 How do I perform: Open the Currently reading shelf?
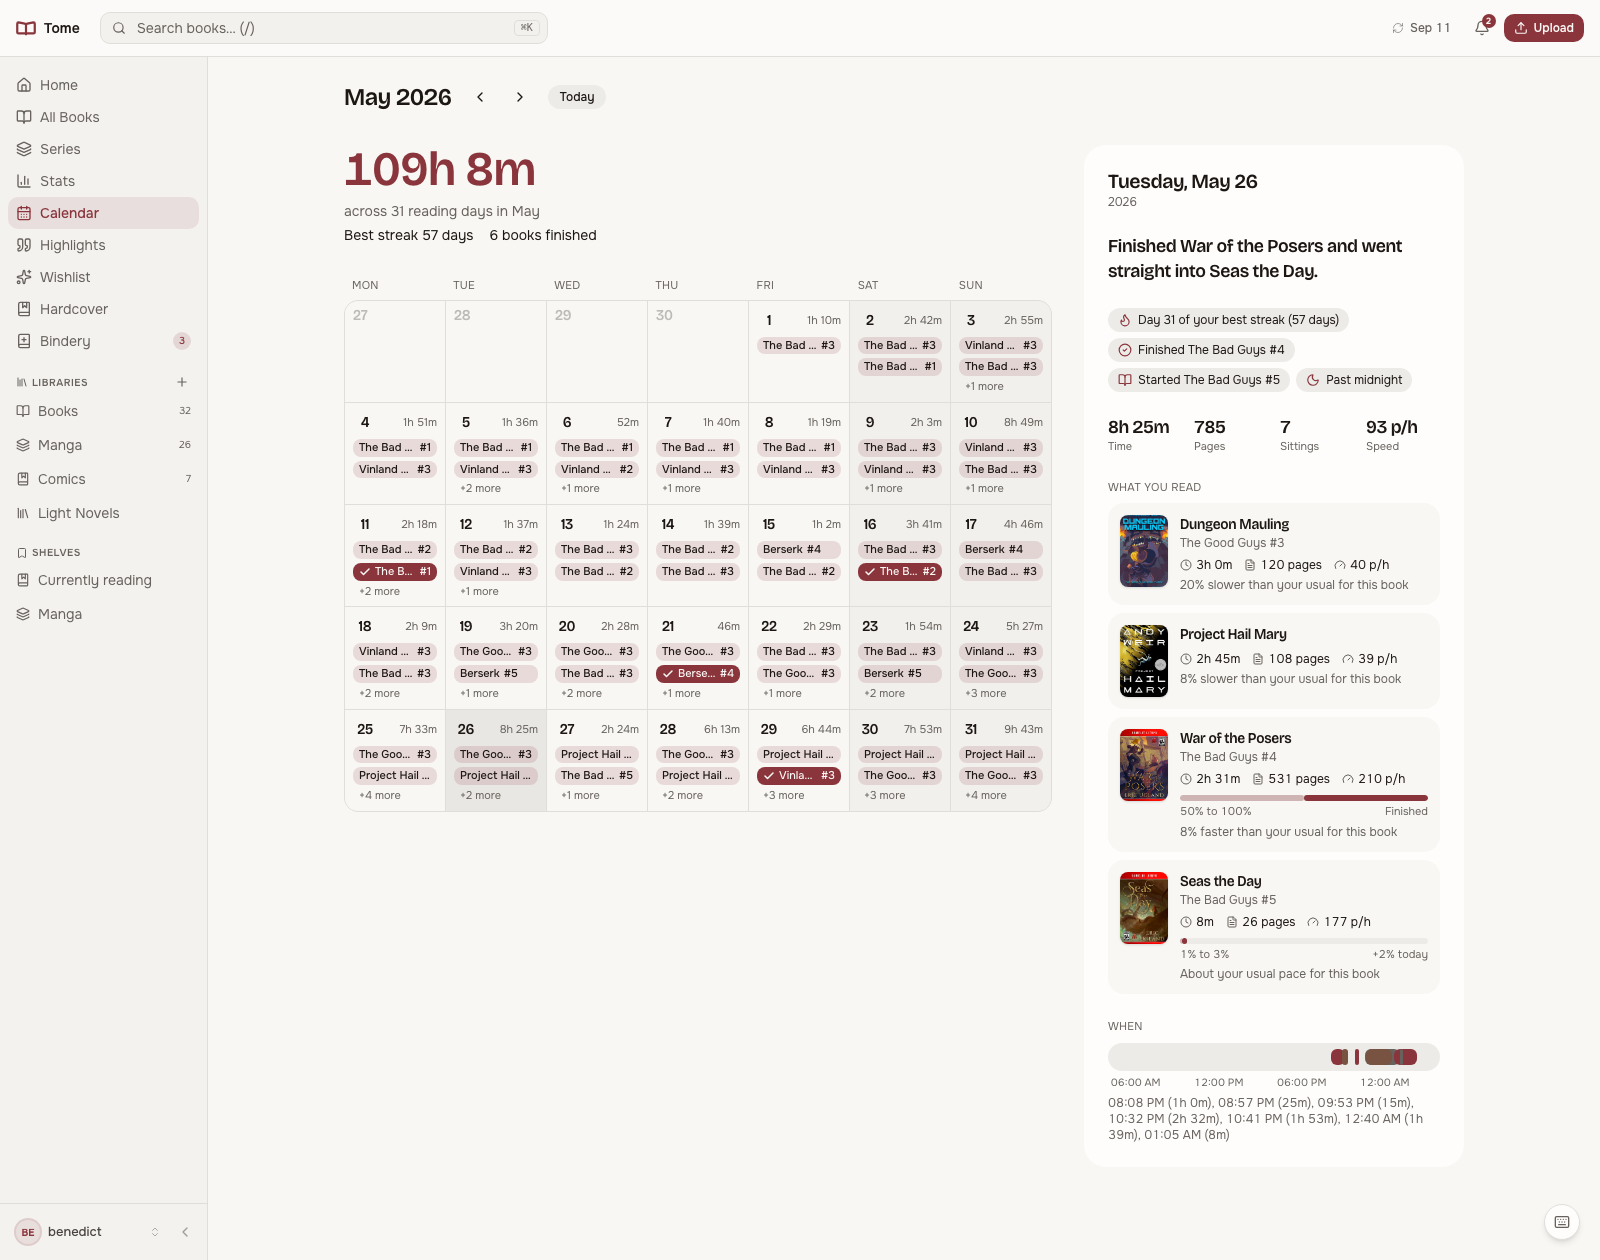[103, 580]
